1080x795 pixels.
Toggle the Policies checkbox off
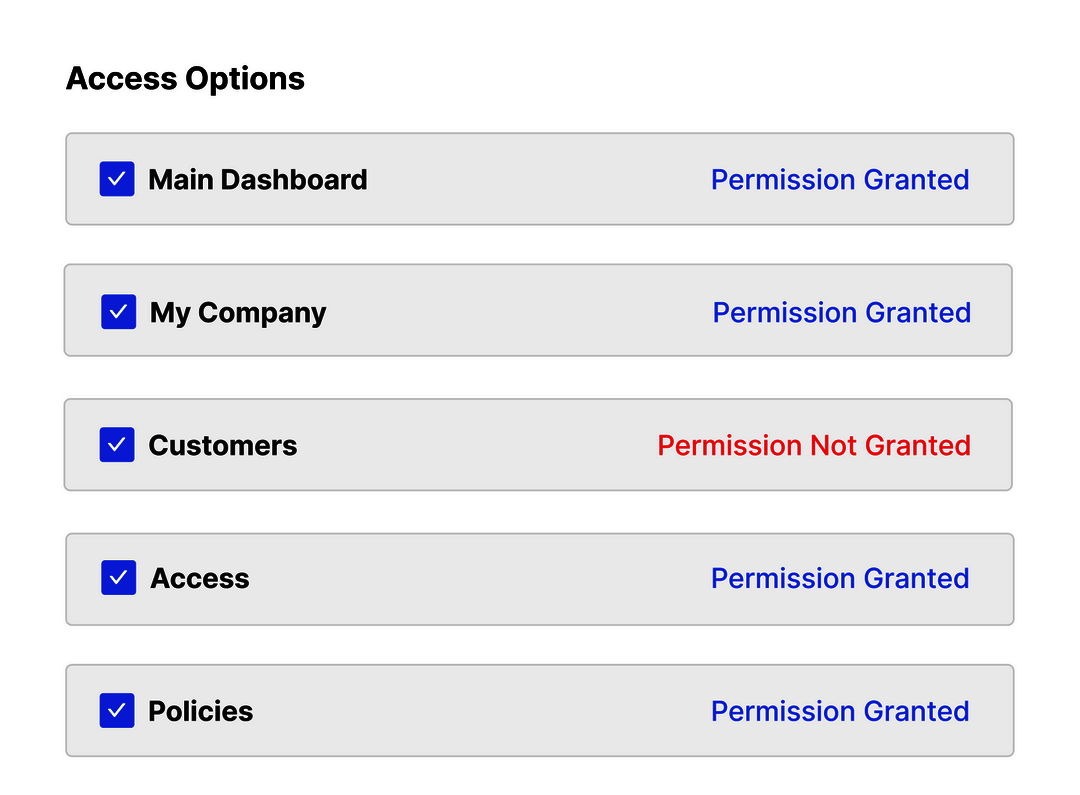[117, 711]
